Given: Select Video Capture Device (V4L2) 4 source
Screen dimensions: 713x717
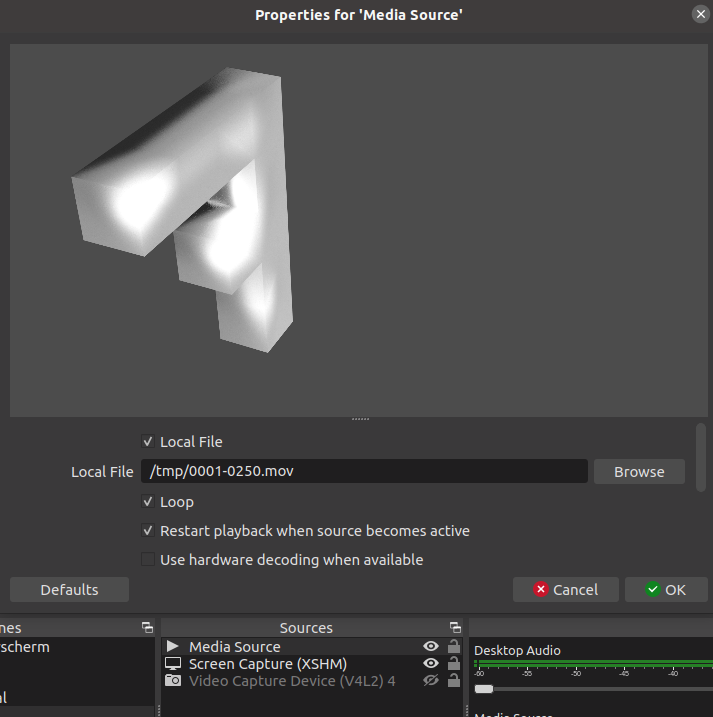Looking at the screenshot, I should 311,680.
